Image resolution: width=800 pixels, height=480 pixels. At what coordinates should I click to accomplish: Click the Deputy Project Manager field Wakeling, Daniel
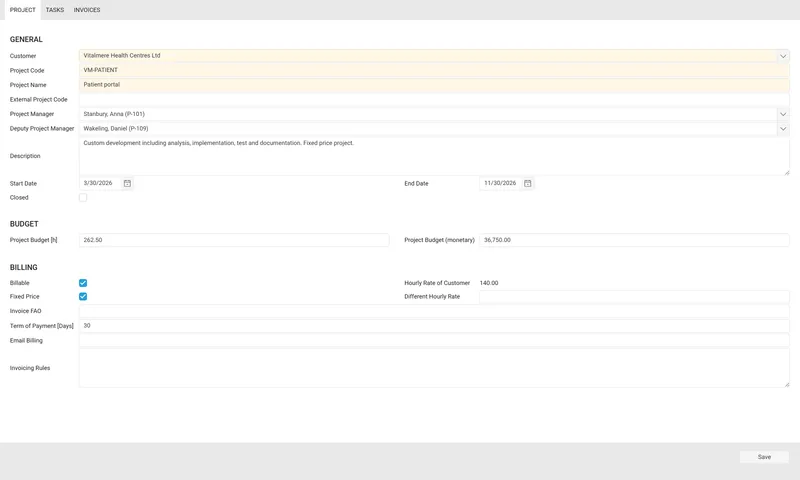pyautogui.click(x=428, y=129)
